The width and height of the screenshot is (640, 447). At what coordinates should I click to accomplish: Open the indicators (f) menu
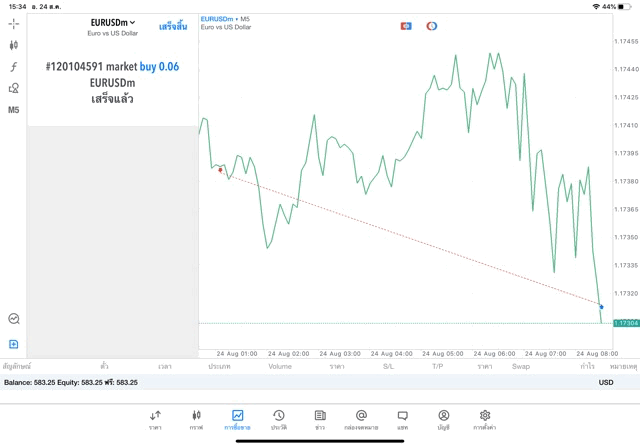[13, 67]
